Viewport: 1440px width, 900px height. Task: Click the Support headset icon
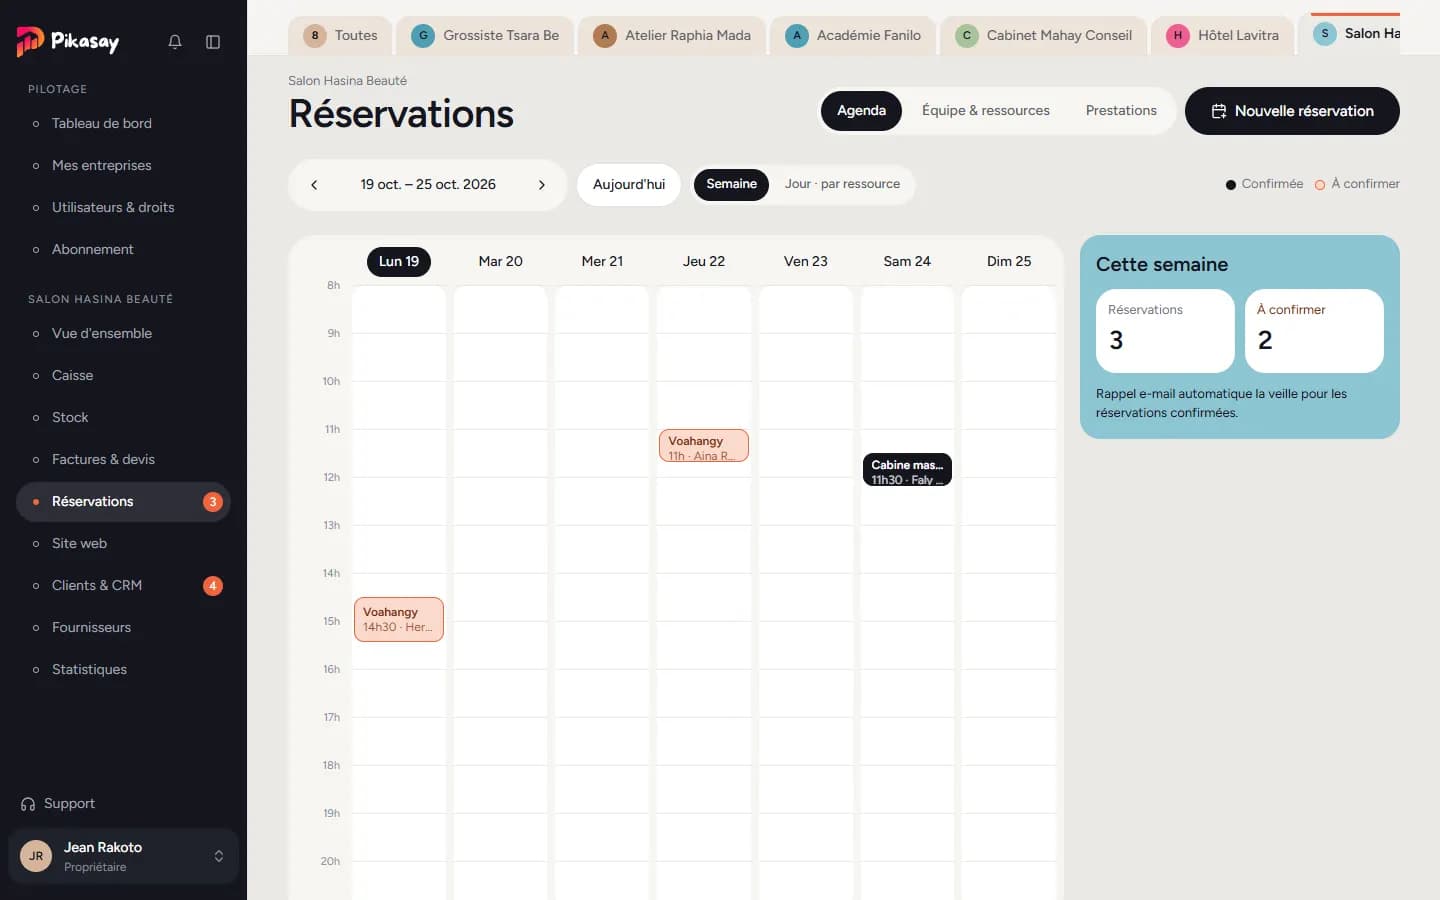(x=28, y=804)
